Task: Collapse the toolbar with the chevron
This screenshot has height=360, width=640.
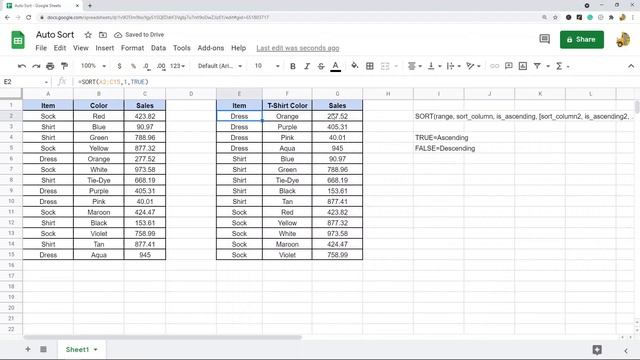Action: pos(631,66)
